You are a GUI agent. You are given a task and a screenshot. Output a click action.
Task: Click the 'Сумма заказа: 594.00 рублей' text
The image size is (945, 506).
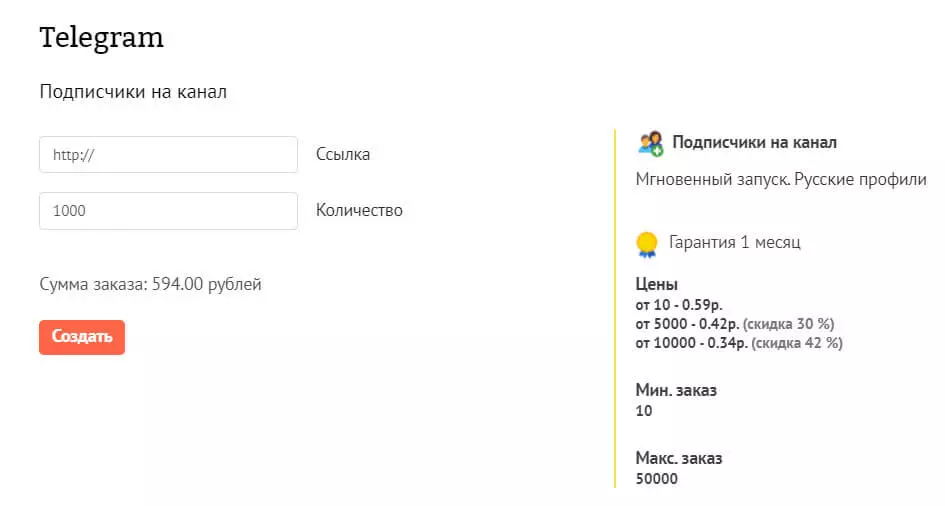tap(151, 284)
